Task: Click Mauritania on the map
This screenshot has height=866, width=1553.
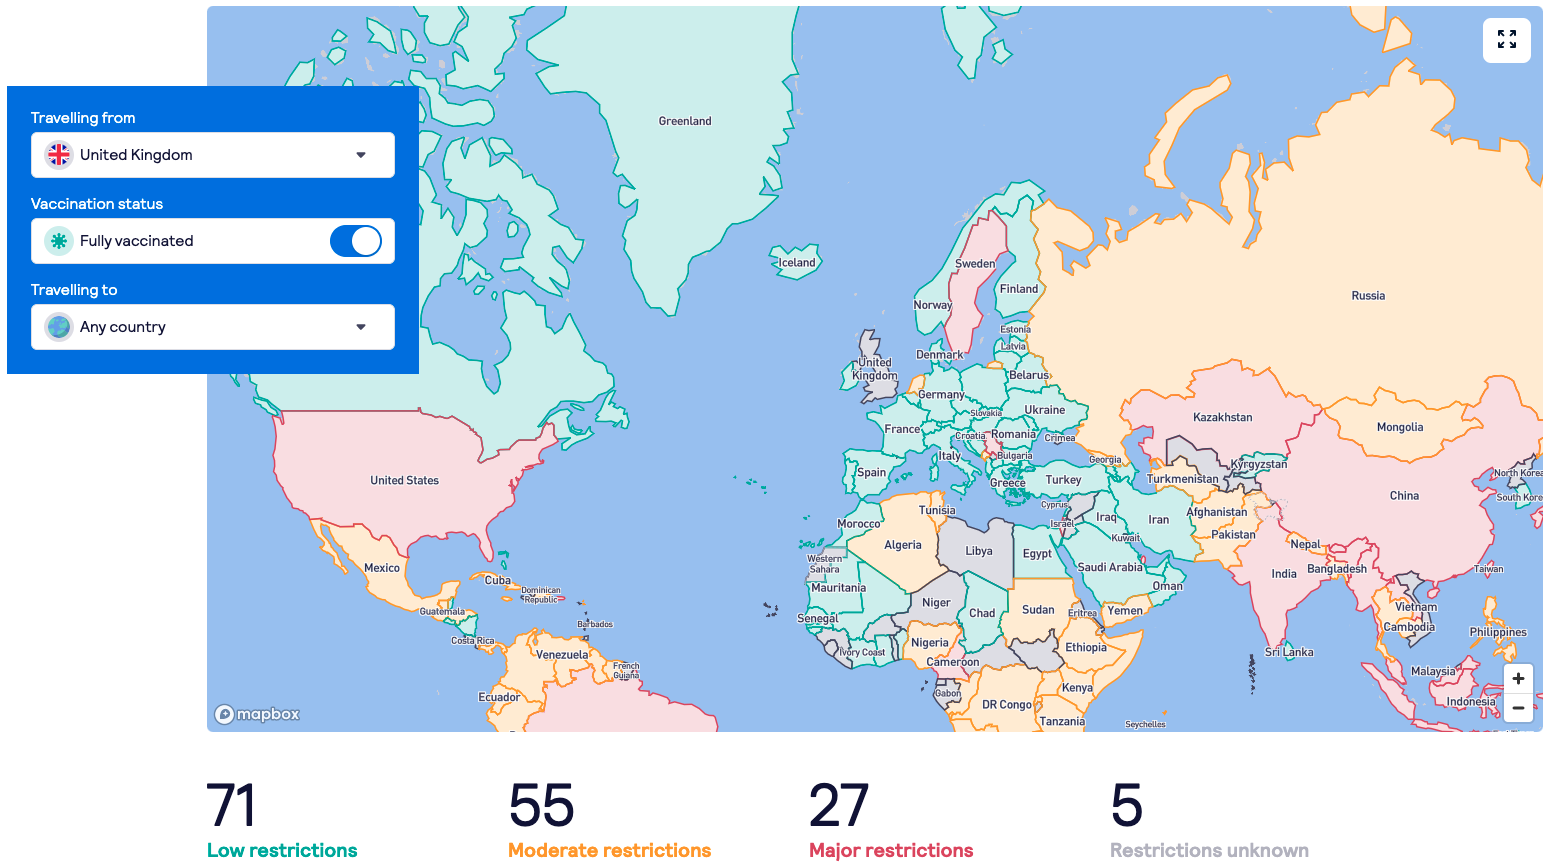Action: [x=838, y=588]
